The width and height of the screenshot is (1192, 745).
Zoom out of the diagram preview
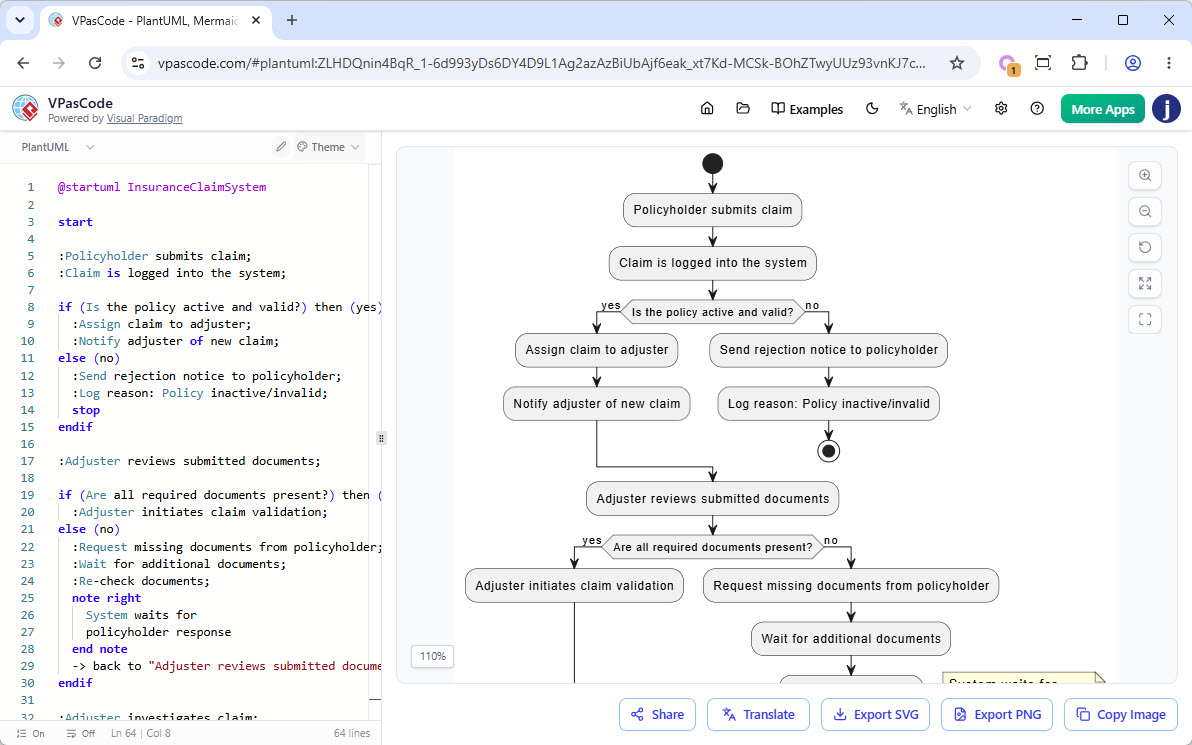coord(1145,211)
